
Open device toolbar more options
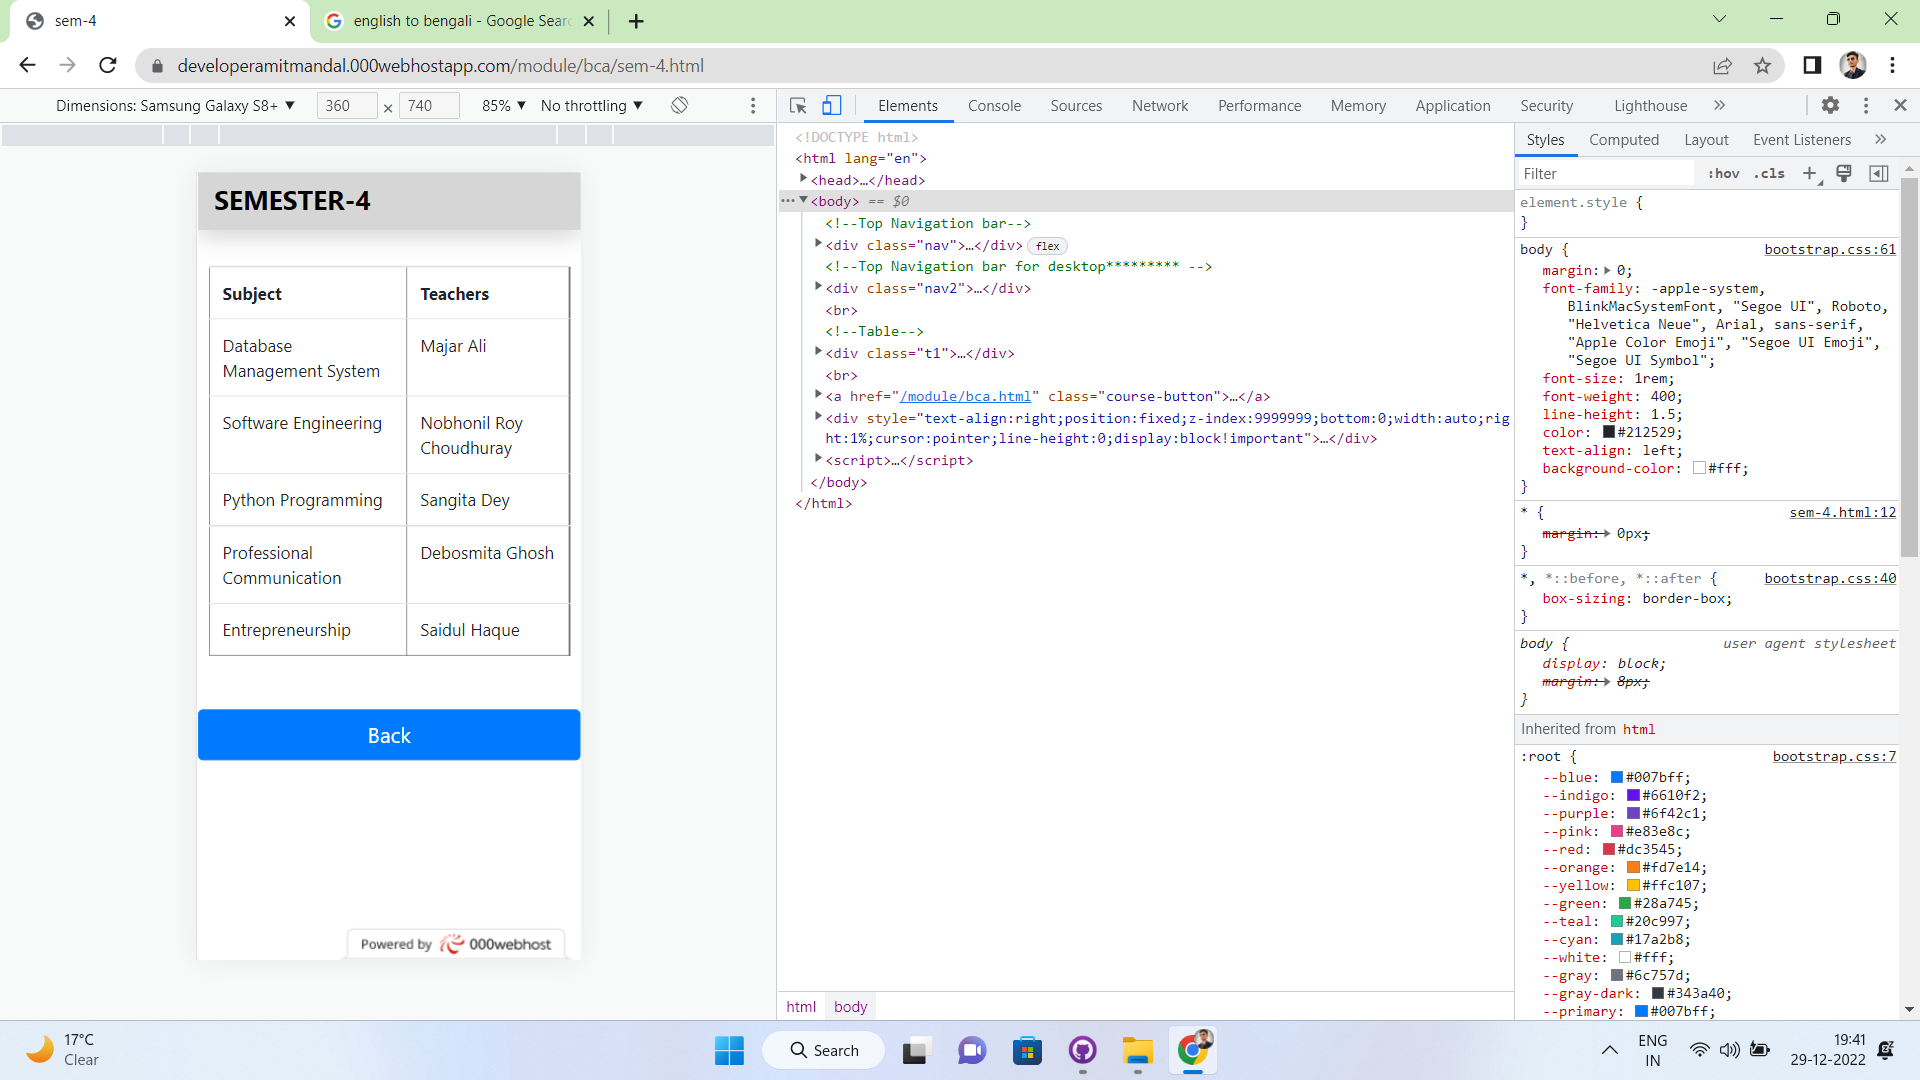tap(753, 105)
